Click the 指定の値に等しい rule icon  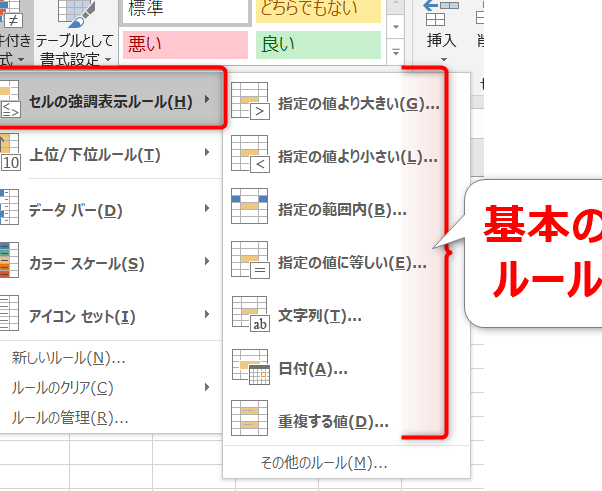click(x=250, y=262)
